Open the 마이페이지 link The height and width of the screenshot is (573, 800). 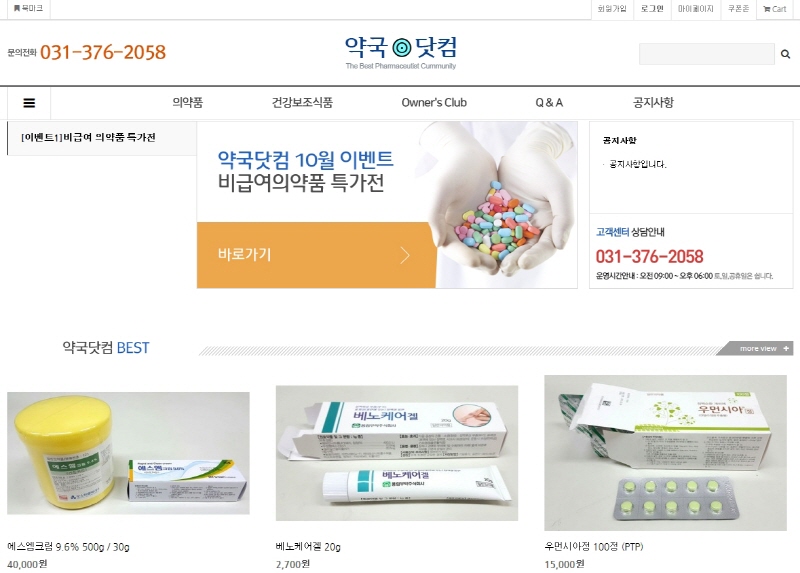point(695,9)
